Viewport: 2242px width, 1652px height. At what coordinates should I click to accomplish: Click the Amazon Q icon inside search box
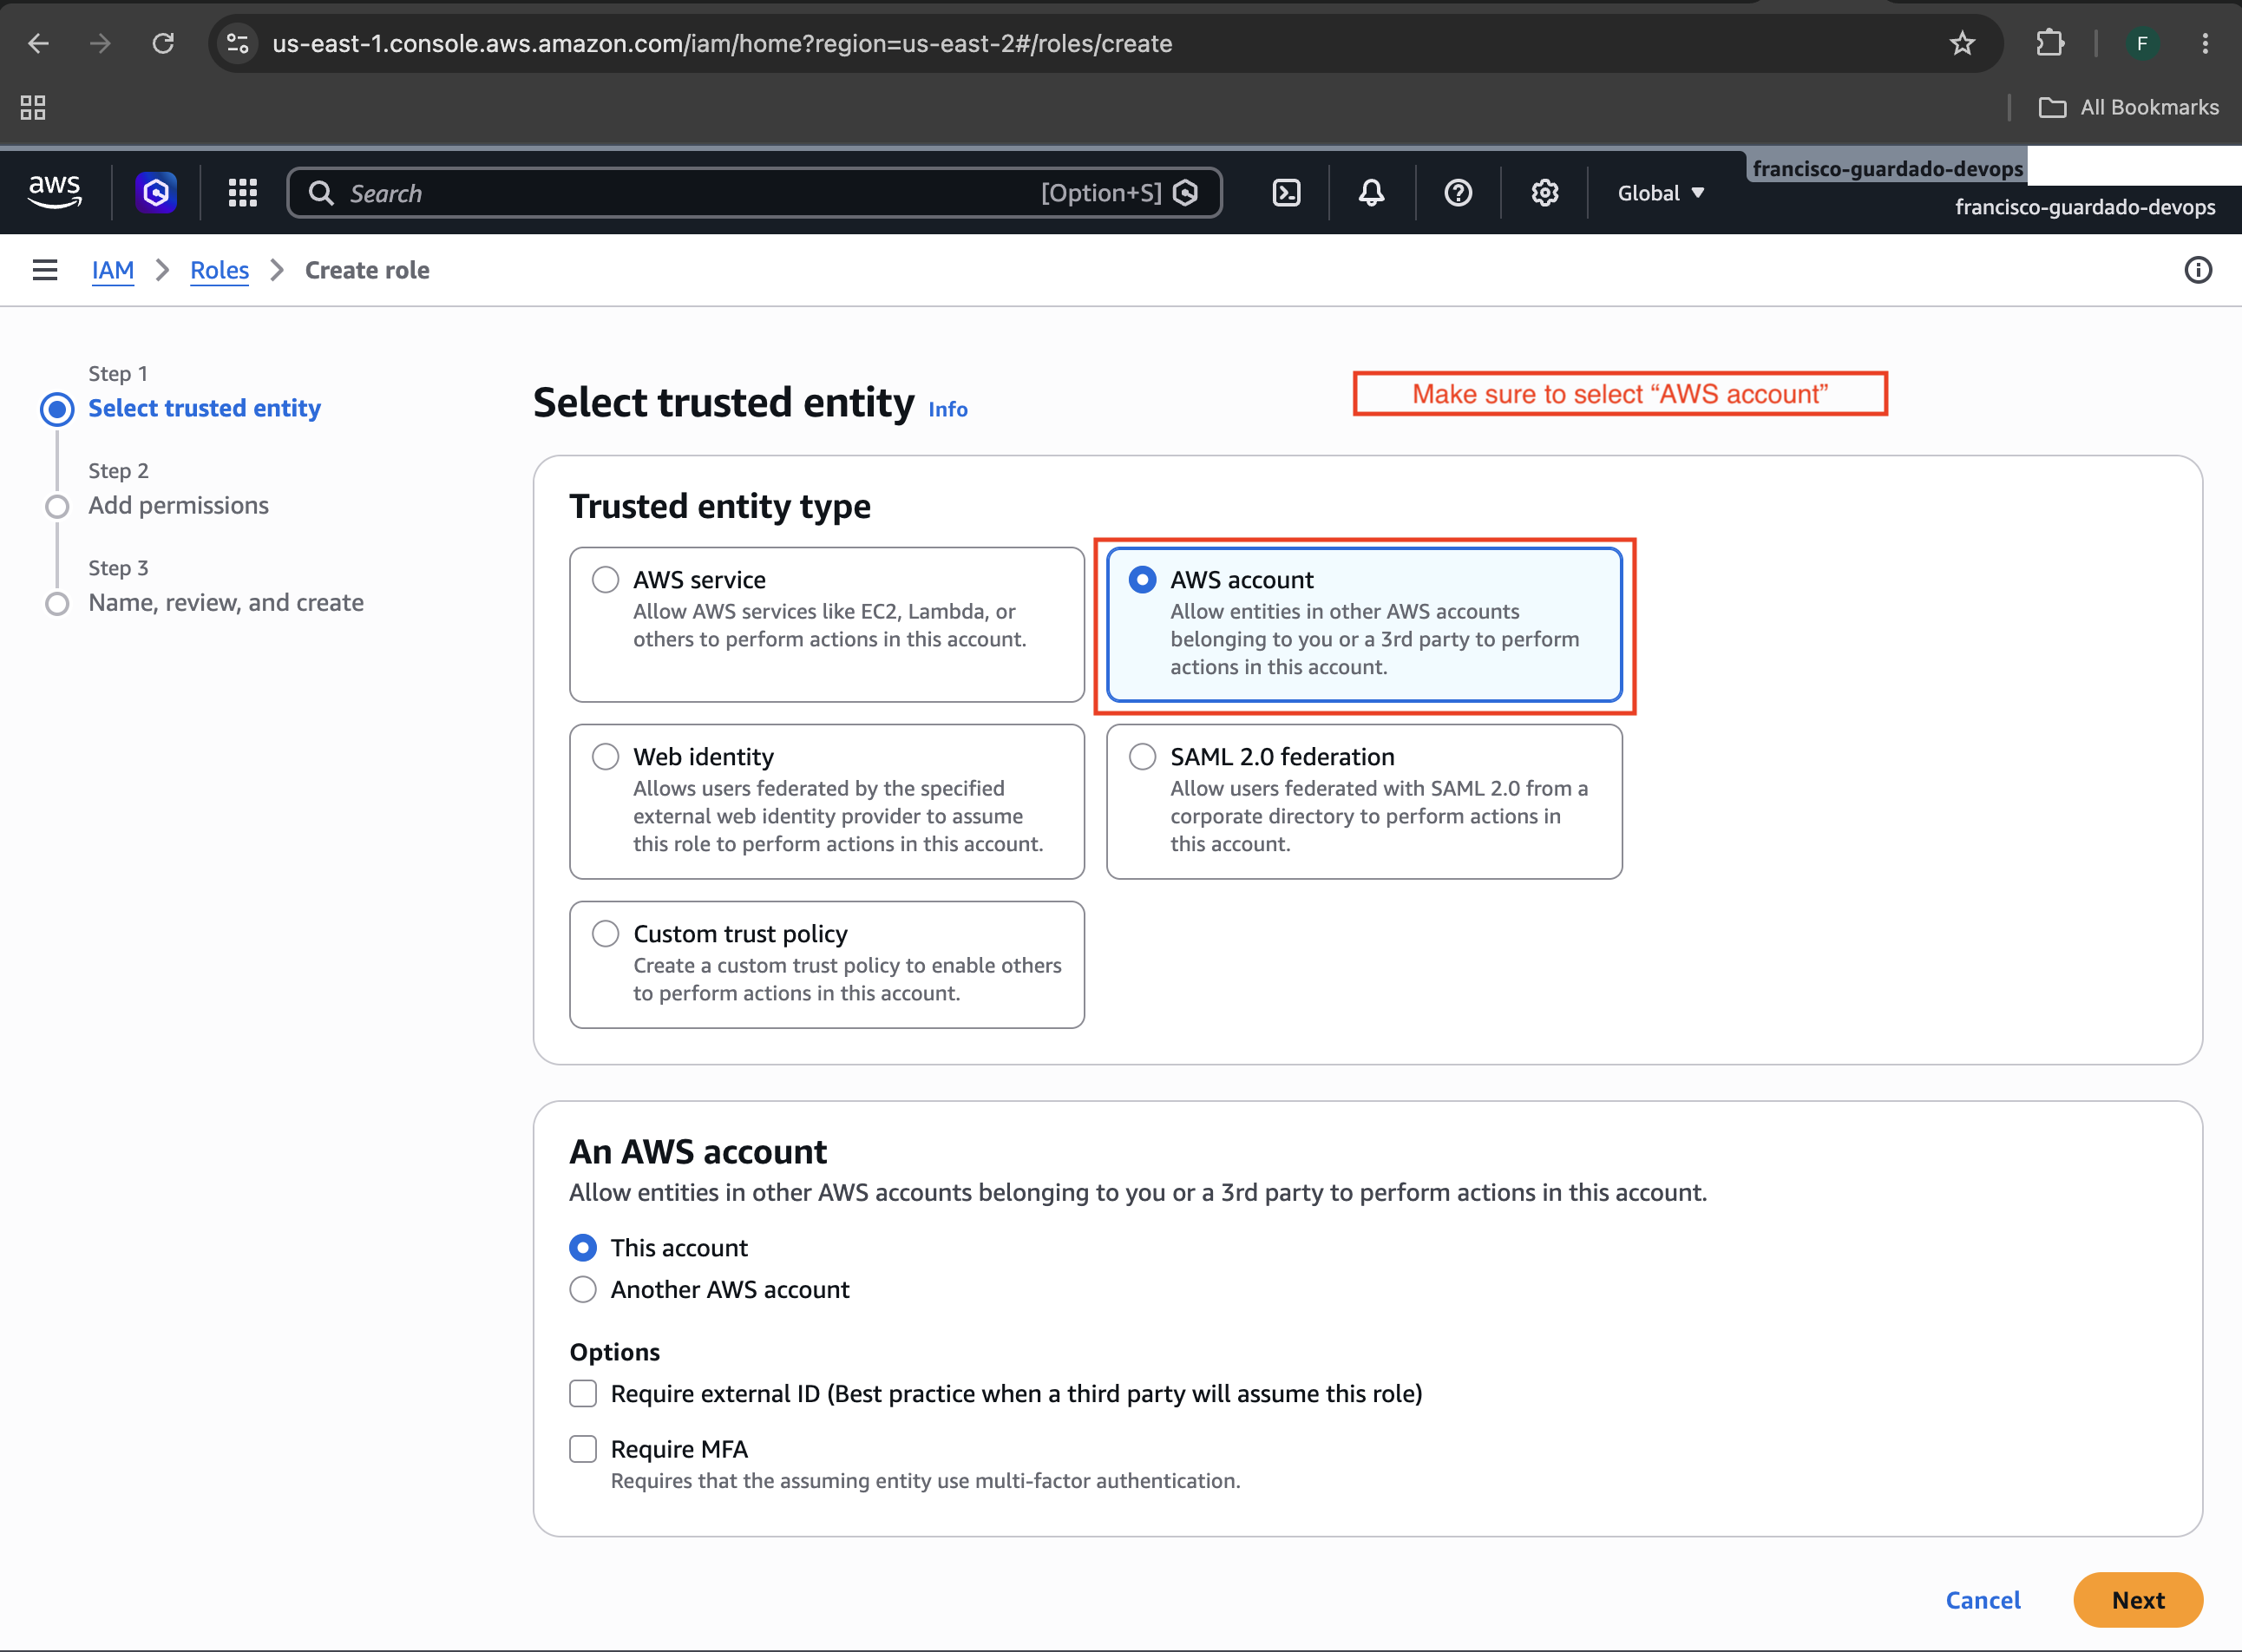(1185, 193)
